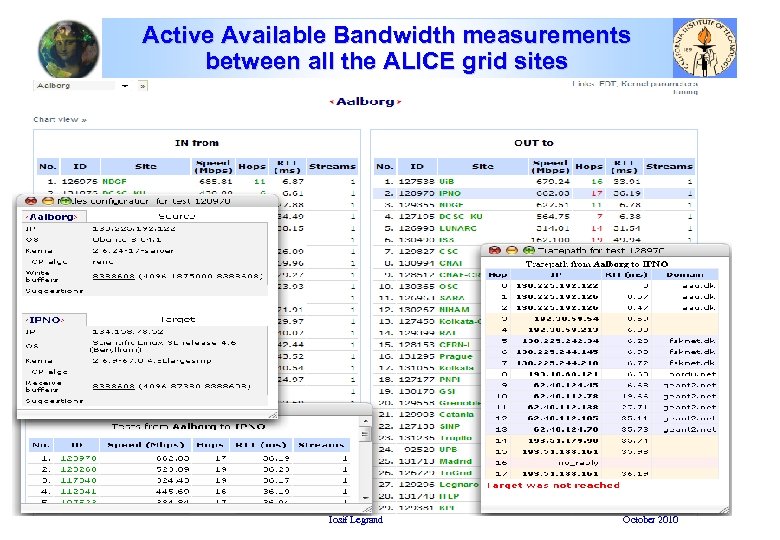This screenshot has width=780, height=540.
Task: Open the SARA site link
Action: 452,298
